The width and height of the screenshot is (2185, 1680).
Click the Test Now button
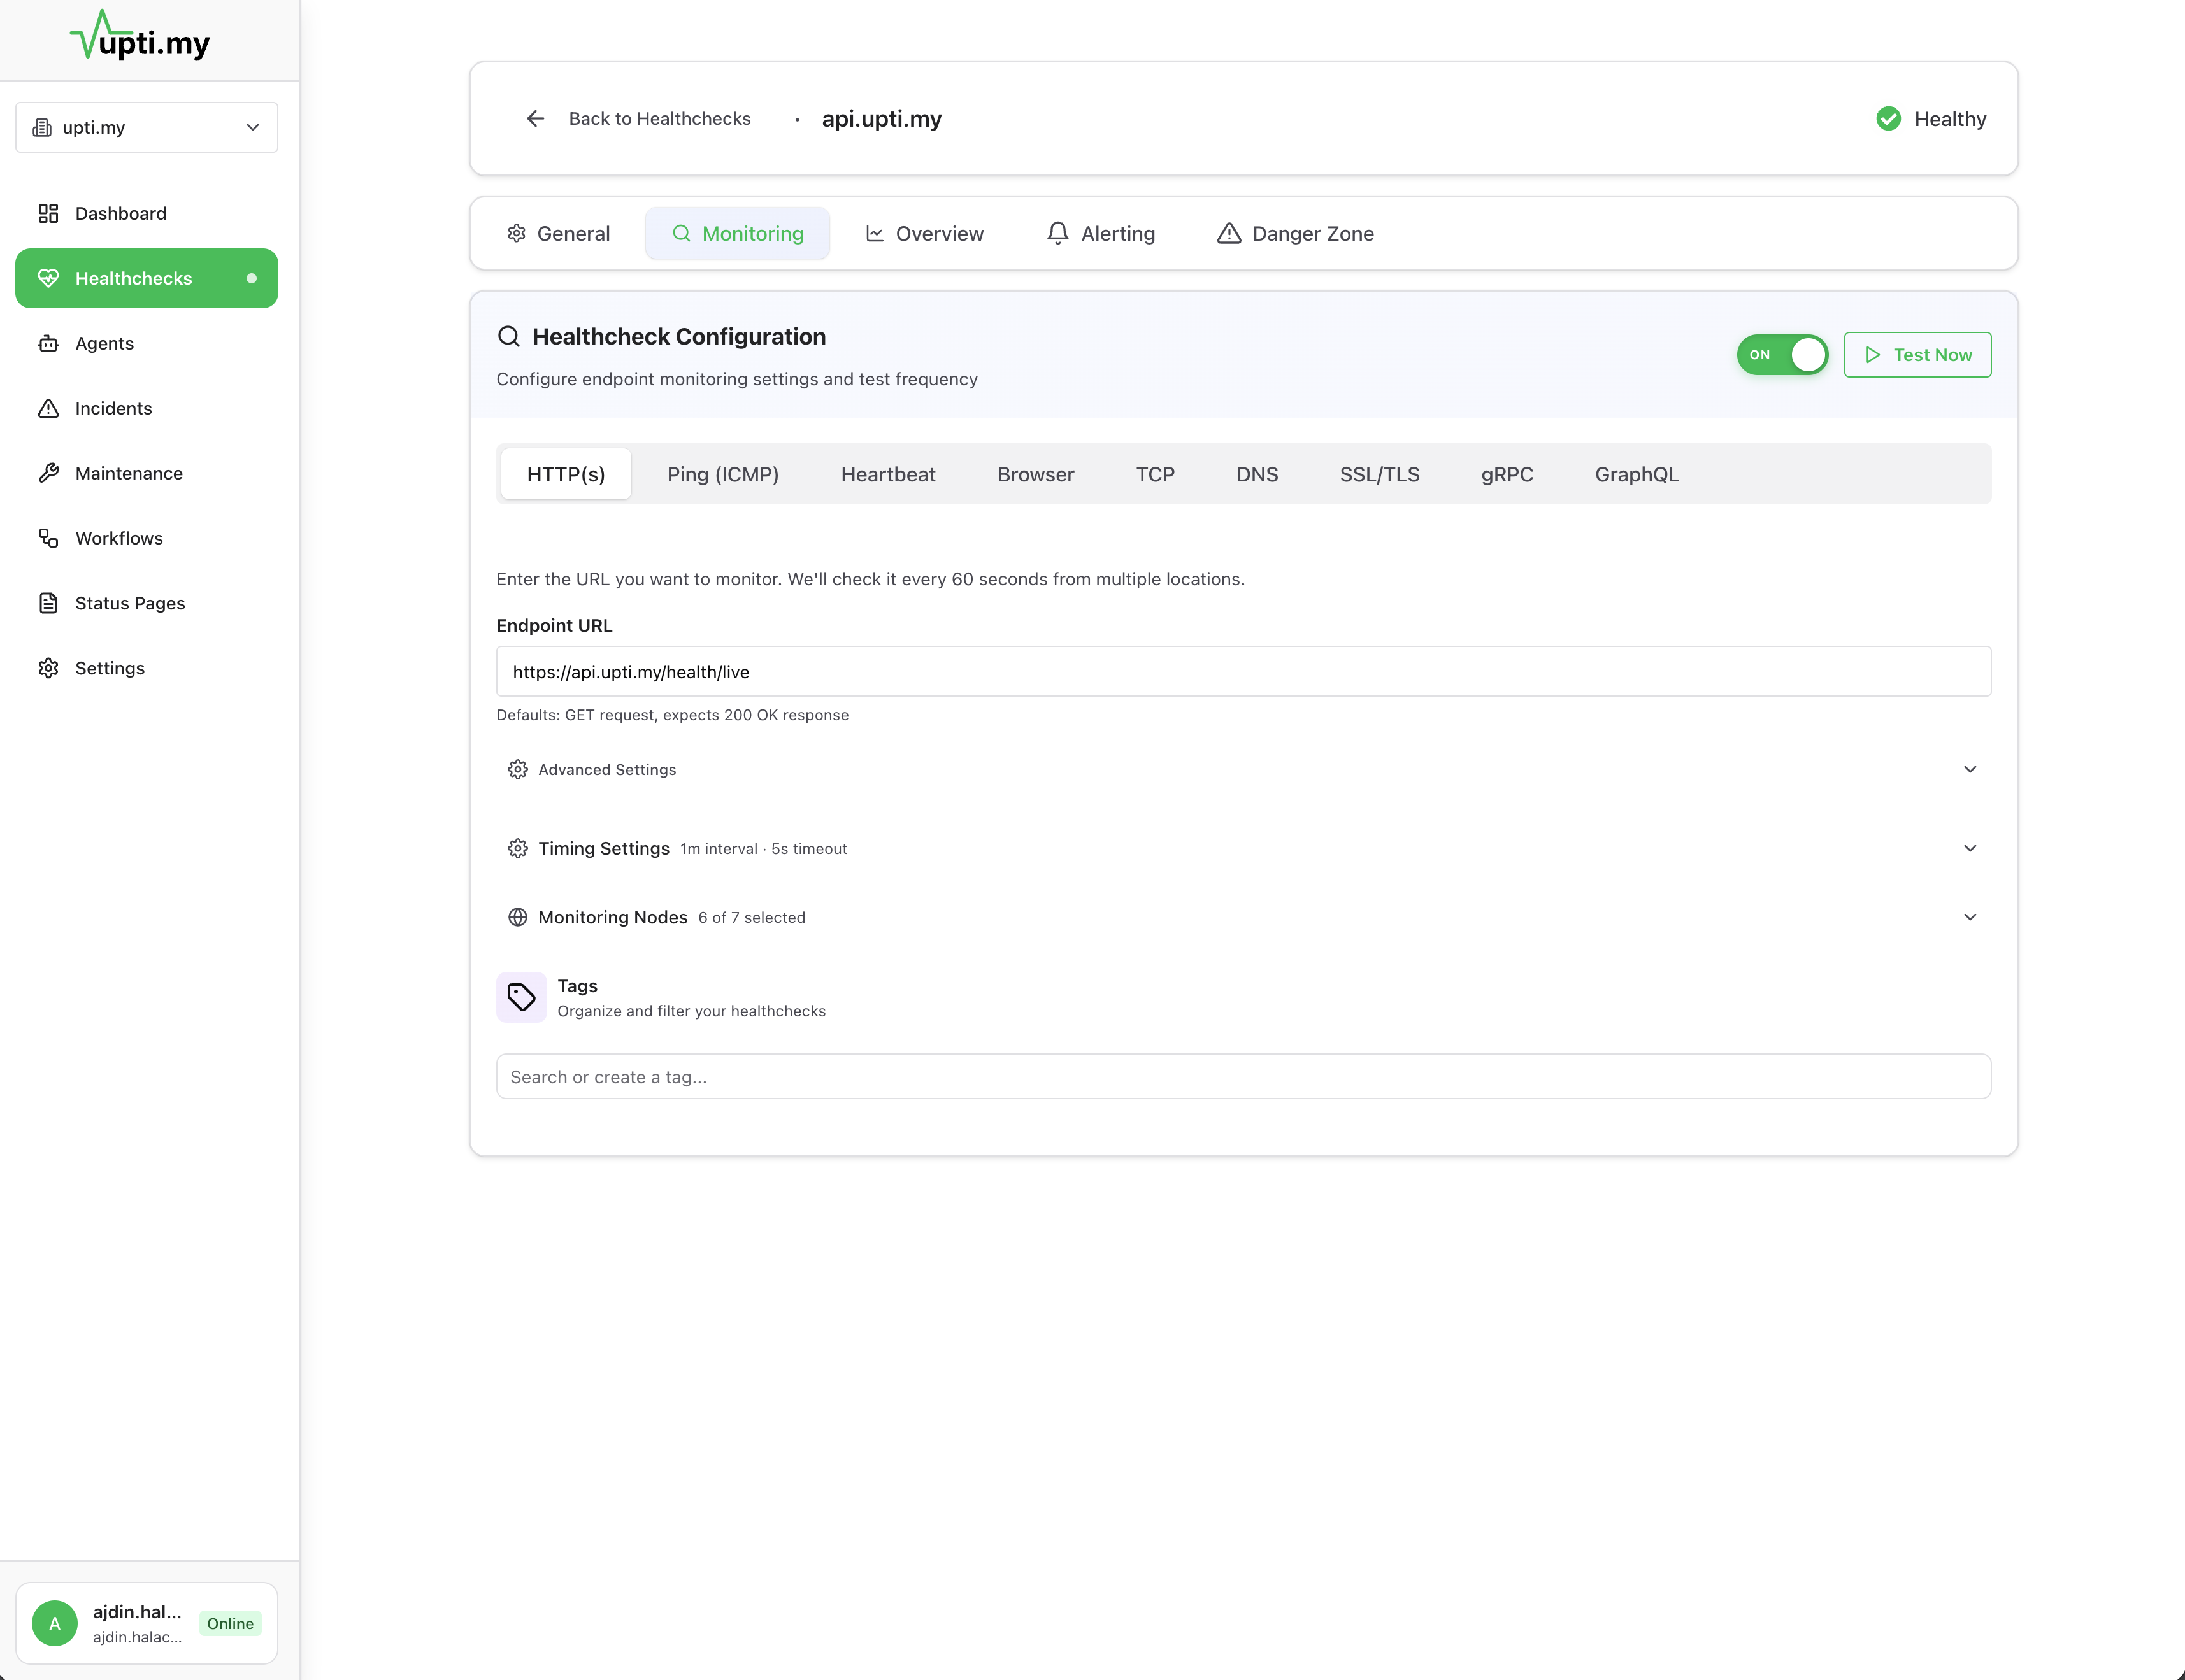[1917, 355]
